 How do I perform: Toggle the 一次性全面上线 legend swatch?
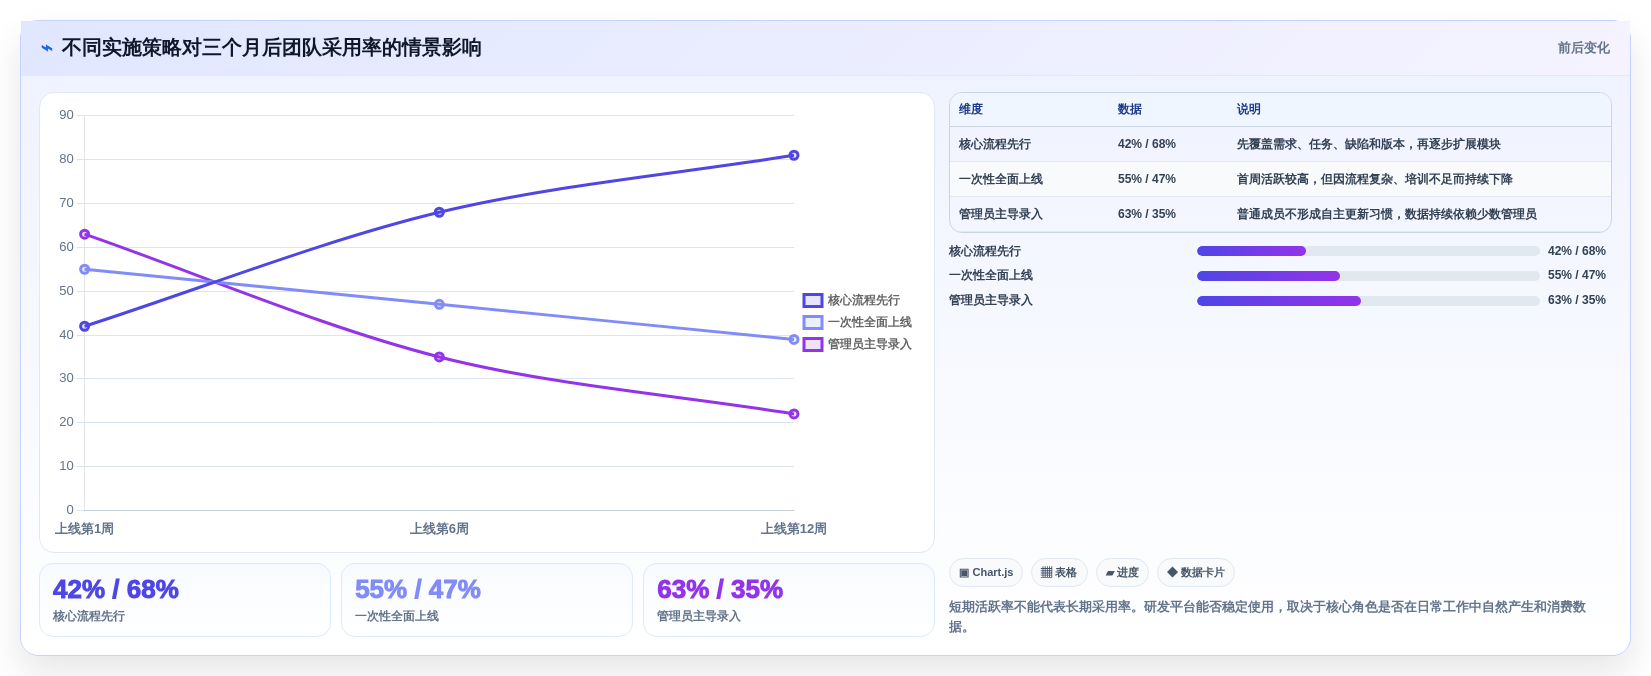813,322
